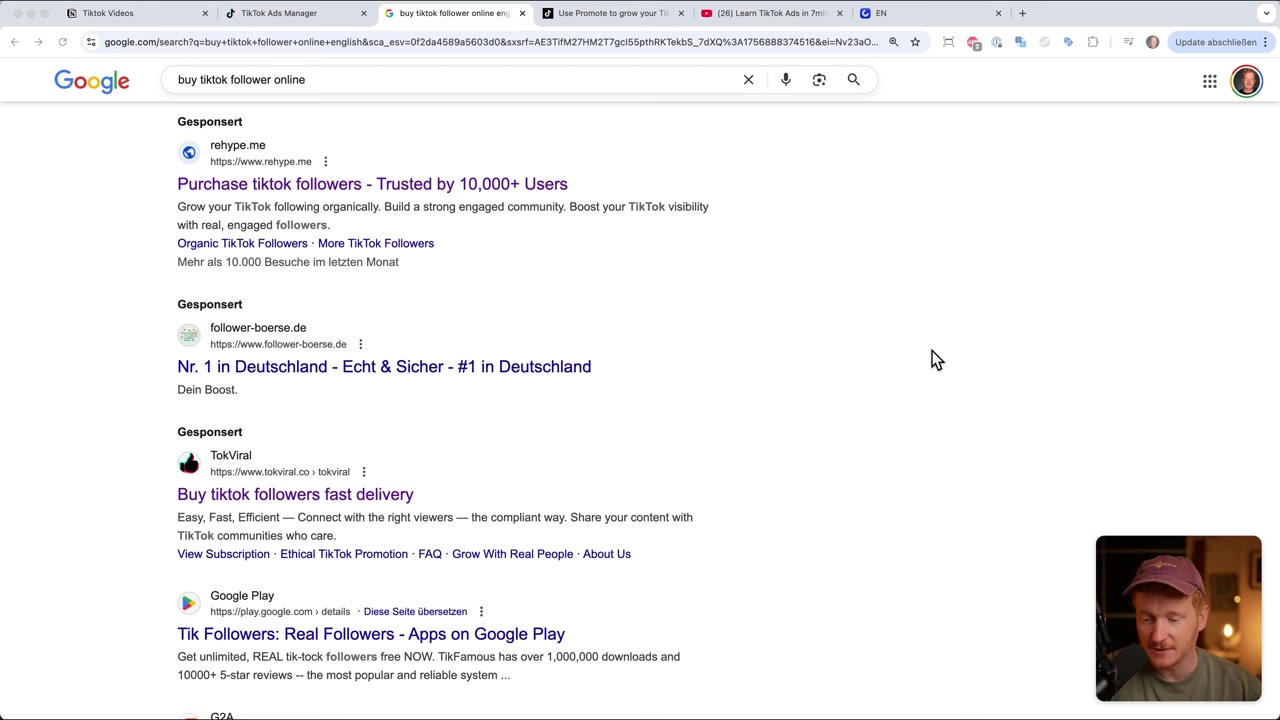This screenshot has width=1280, height=720.
Task: Switch to the TikTok Ads Manager tab
Action: [x=278, y=13]
